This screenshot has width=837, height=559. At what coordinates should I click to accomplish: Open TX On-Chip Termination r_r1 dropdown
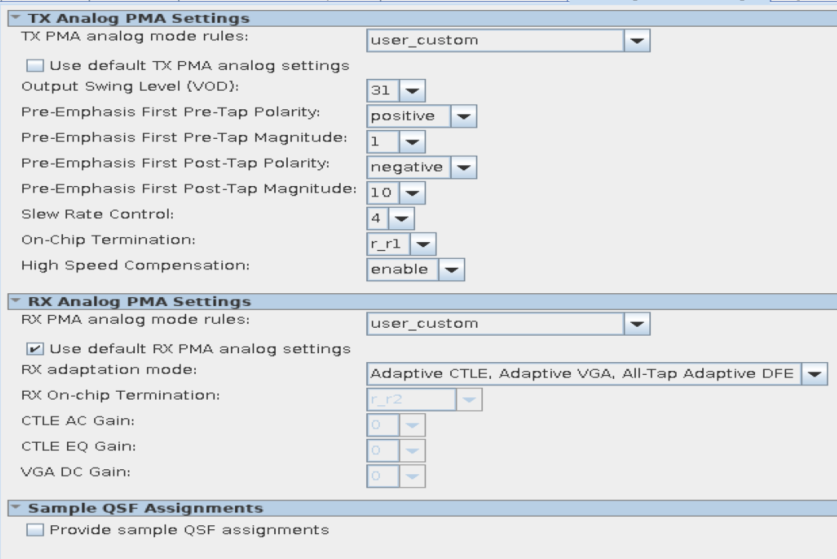click(x=423, y=243)
